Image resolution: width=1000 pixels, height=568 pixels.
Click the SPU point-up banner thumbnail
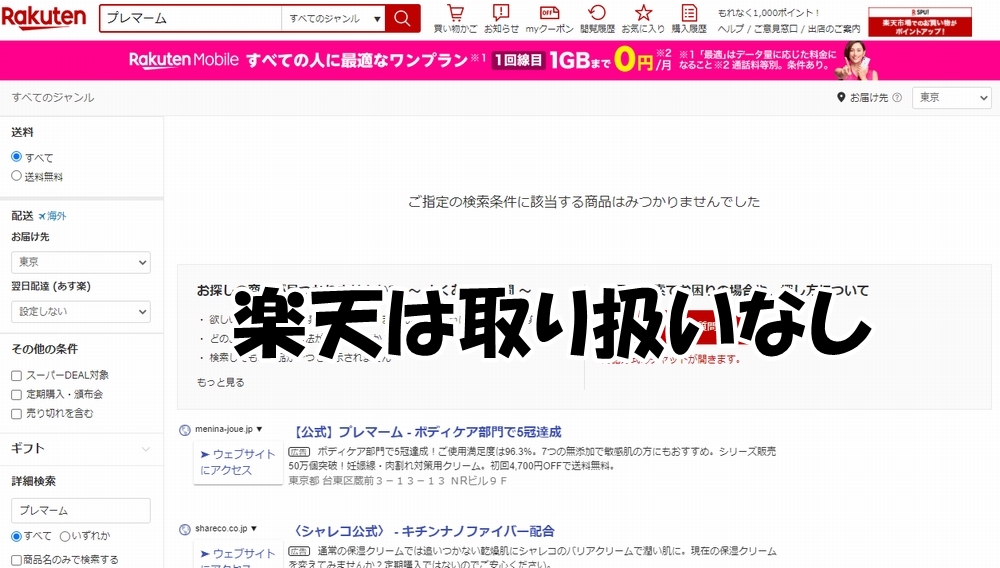tap(920, 22)
